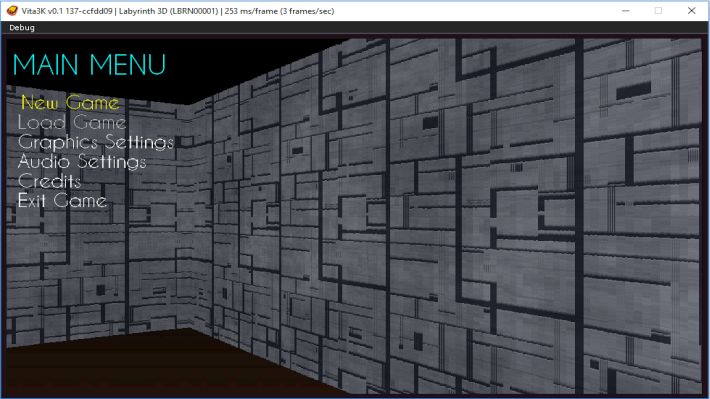The width and height of the screenshot is (710, 399).
Task: Open Audio Settings
Action: [x=82, y=162]
